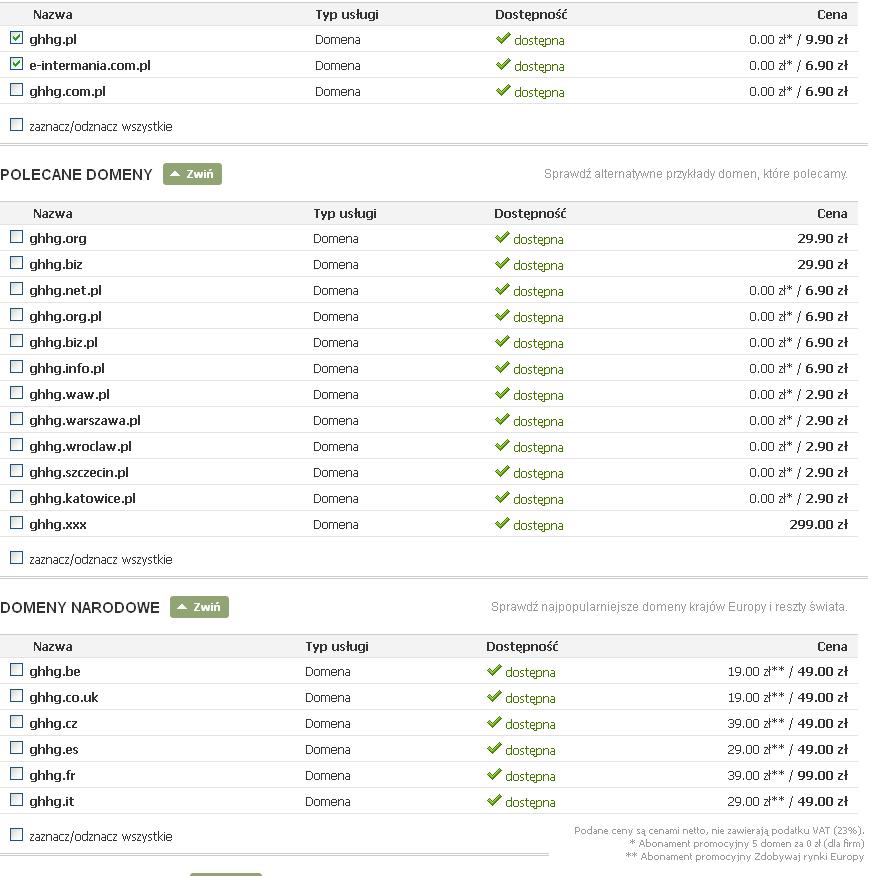Click the availability checkmark for ghhg.xxx
Image resolution: width=886 pixels, height=876 pixels.
pyautogui.click(x=502, y=523)
